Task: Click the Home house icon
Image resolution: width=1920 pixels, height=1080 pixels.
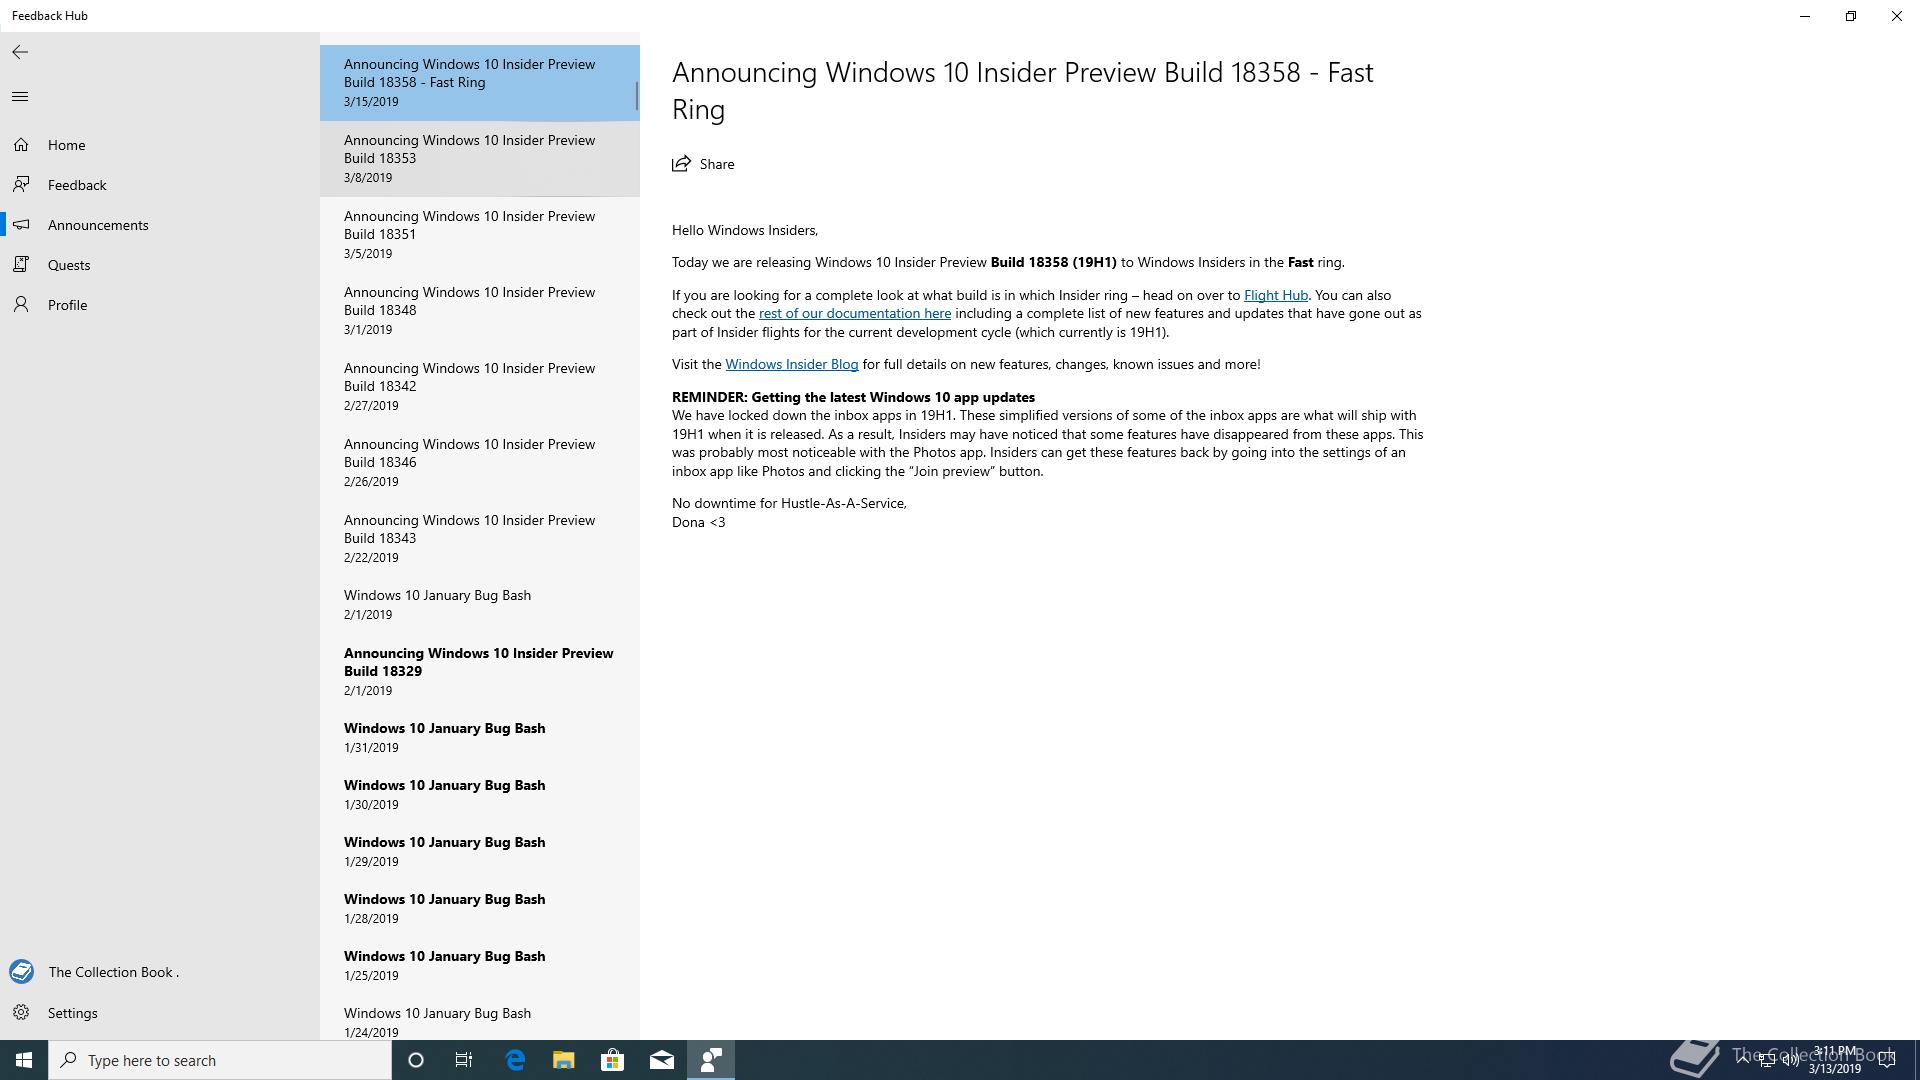Action: pyautogui.click(x=21, y=145)
